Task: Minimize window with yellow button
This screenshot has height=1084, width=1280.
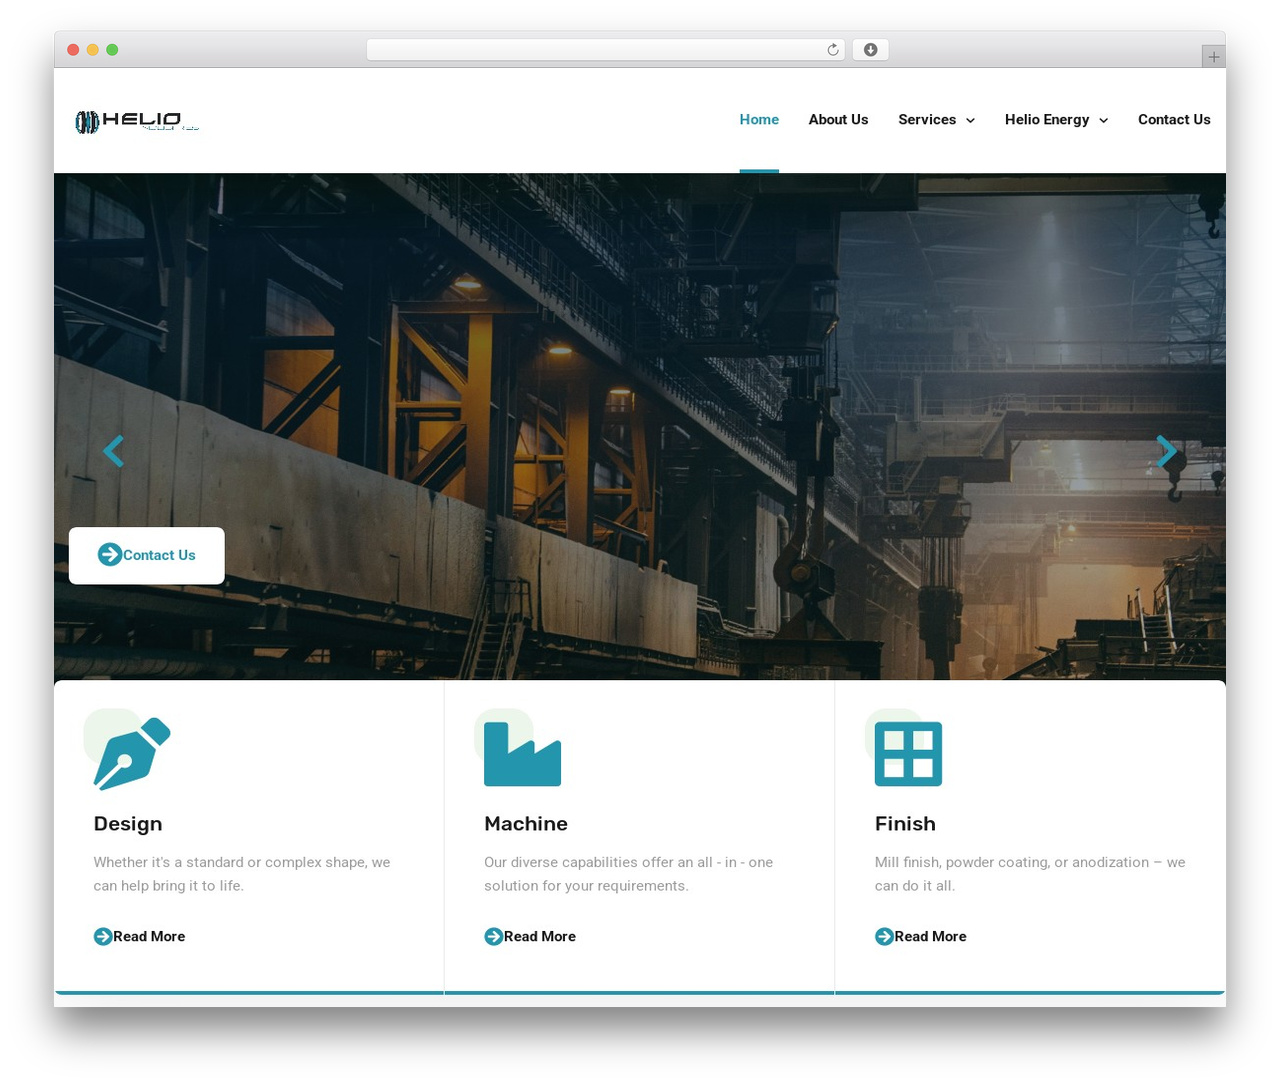Action: [92, 50]
